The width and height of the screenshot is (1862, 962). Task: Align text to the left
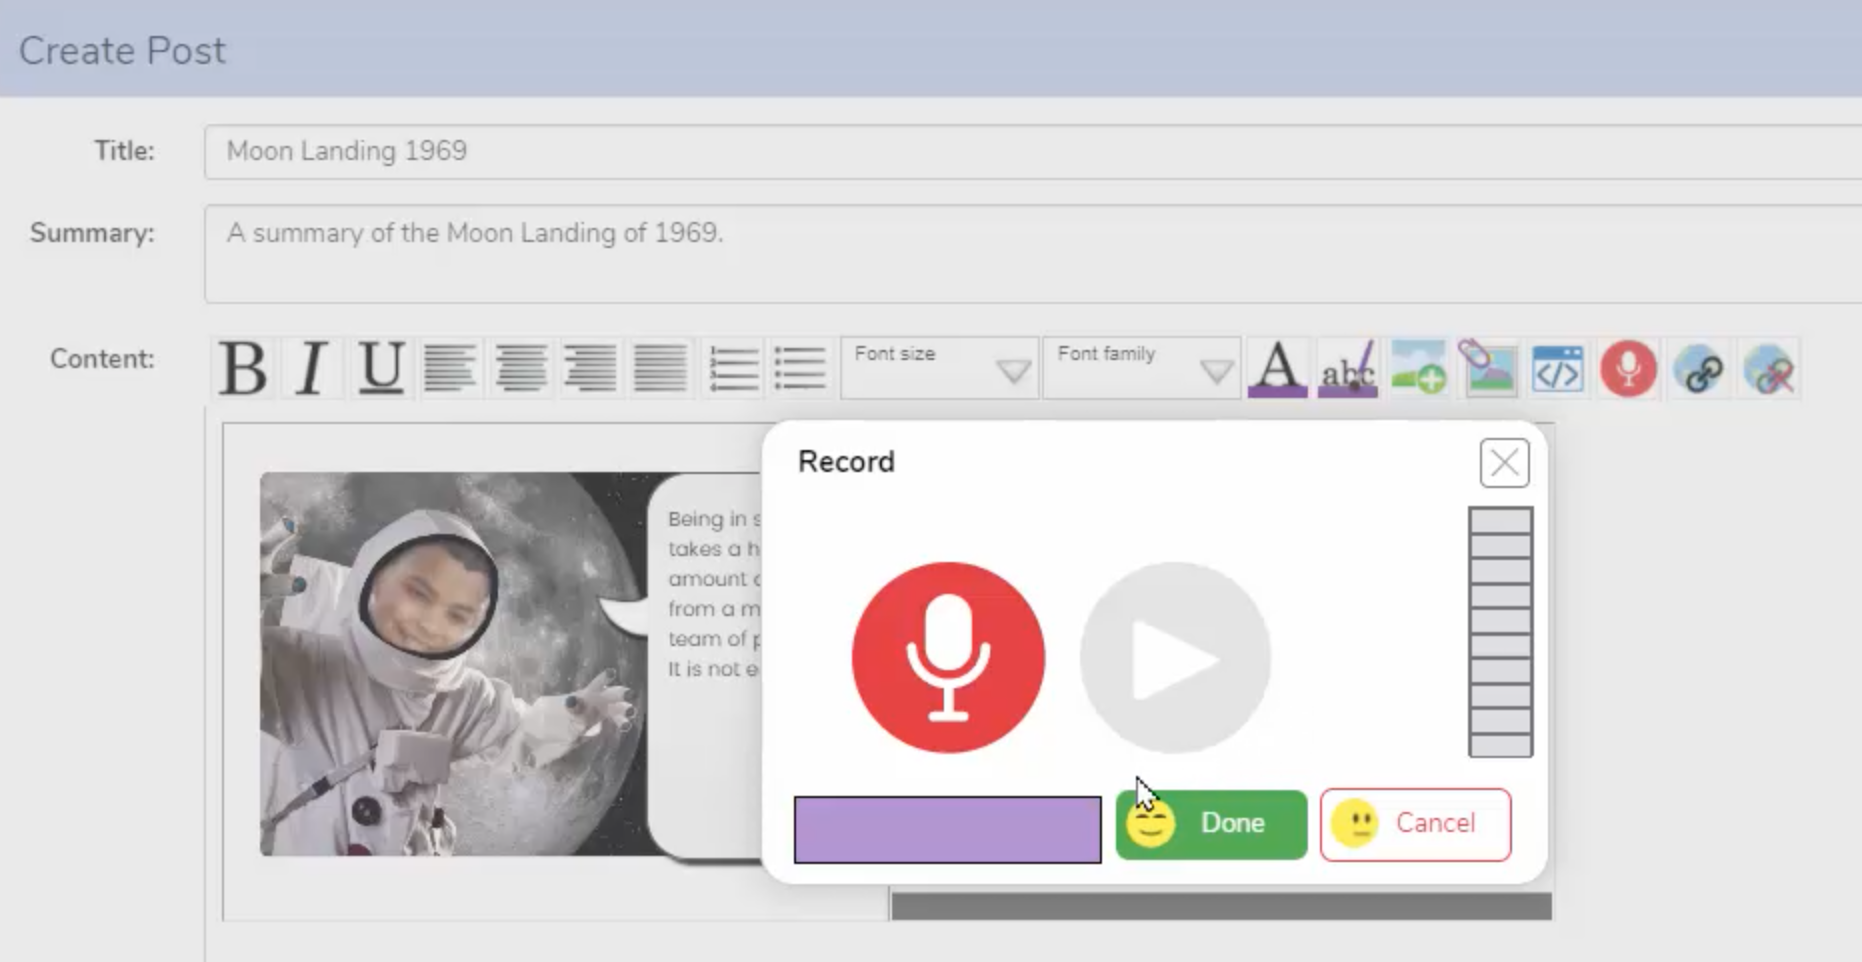click(x=450, y=369)
